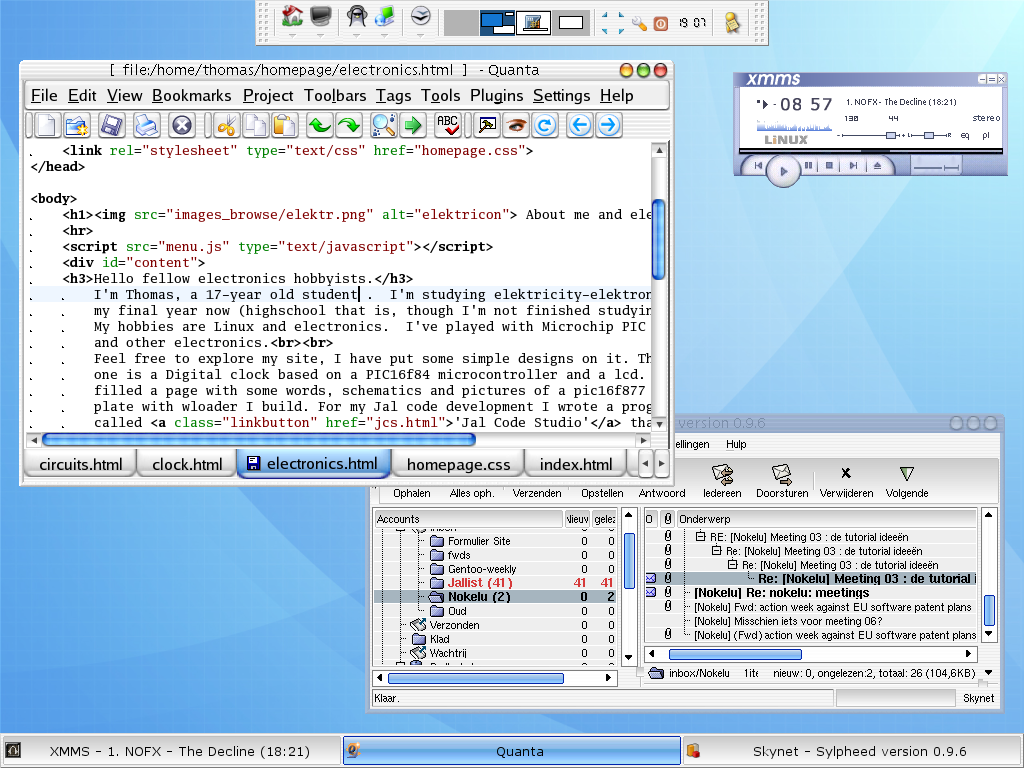This screenshot has width=1024, height=768.
Task: Reload preview with the blue circular arrow
Action: click(x=545, y=125)
